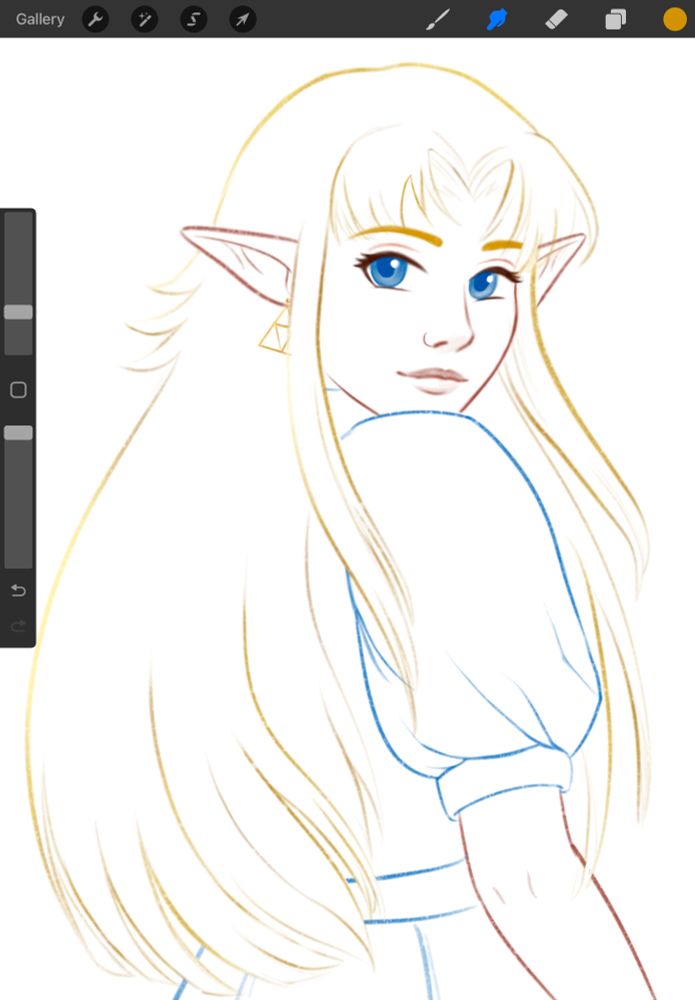The image size is (695, 1000).
Task: Select the Paint brush tool
Action: click(438, 19)
